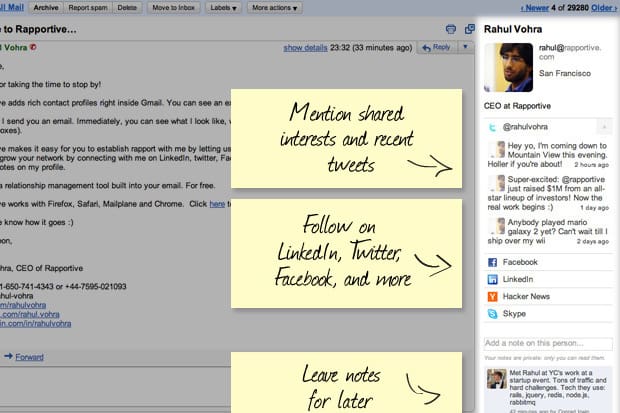Click the Forward link below the email
The width and height of the screenshot is (620, 413).
coord(27,355)
